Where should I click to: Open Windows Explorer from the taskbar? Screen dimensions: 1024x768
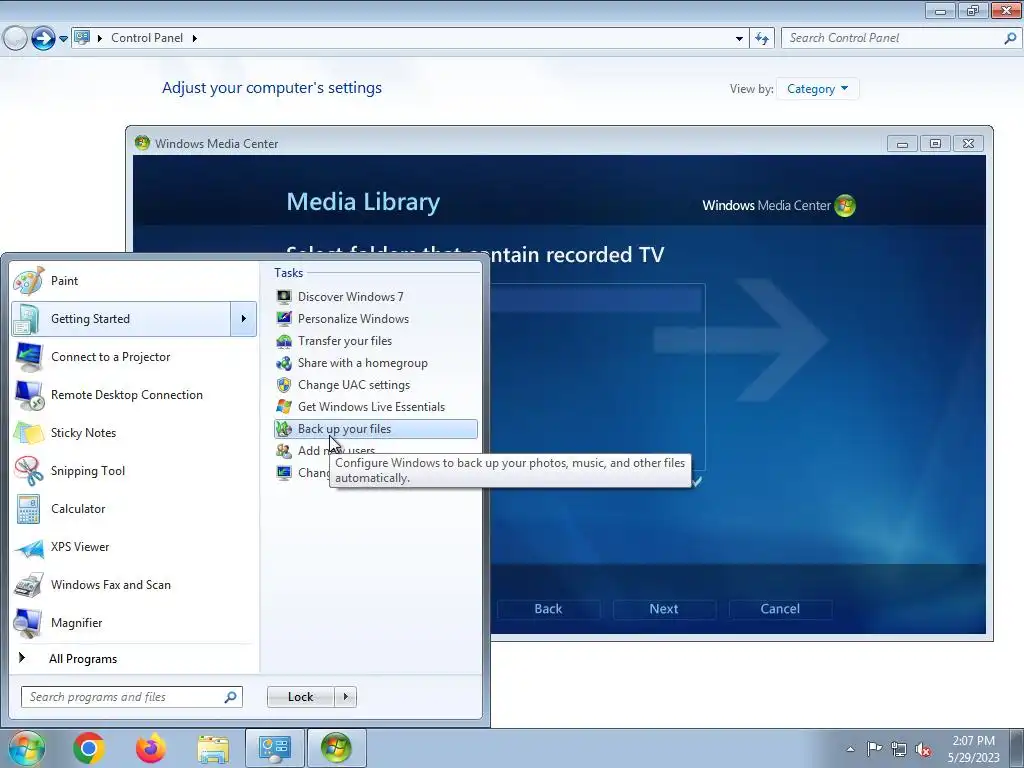[x=213, y=748]
